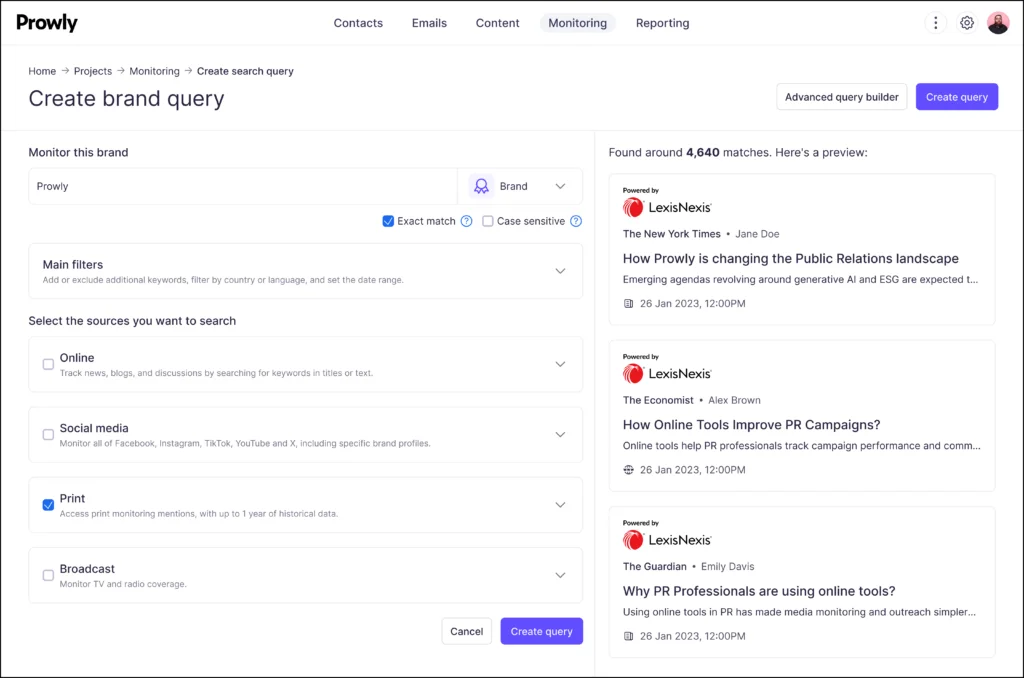Click globe icon beside The Economist date
Image resolution: width=1024 pixels, height=678 pixels.
(628, 470)
